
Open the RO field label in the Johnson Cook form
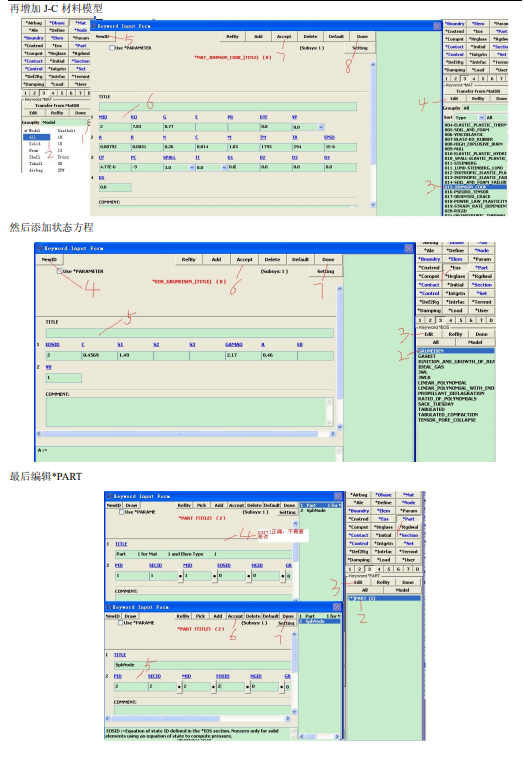134,117
